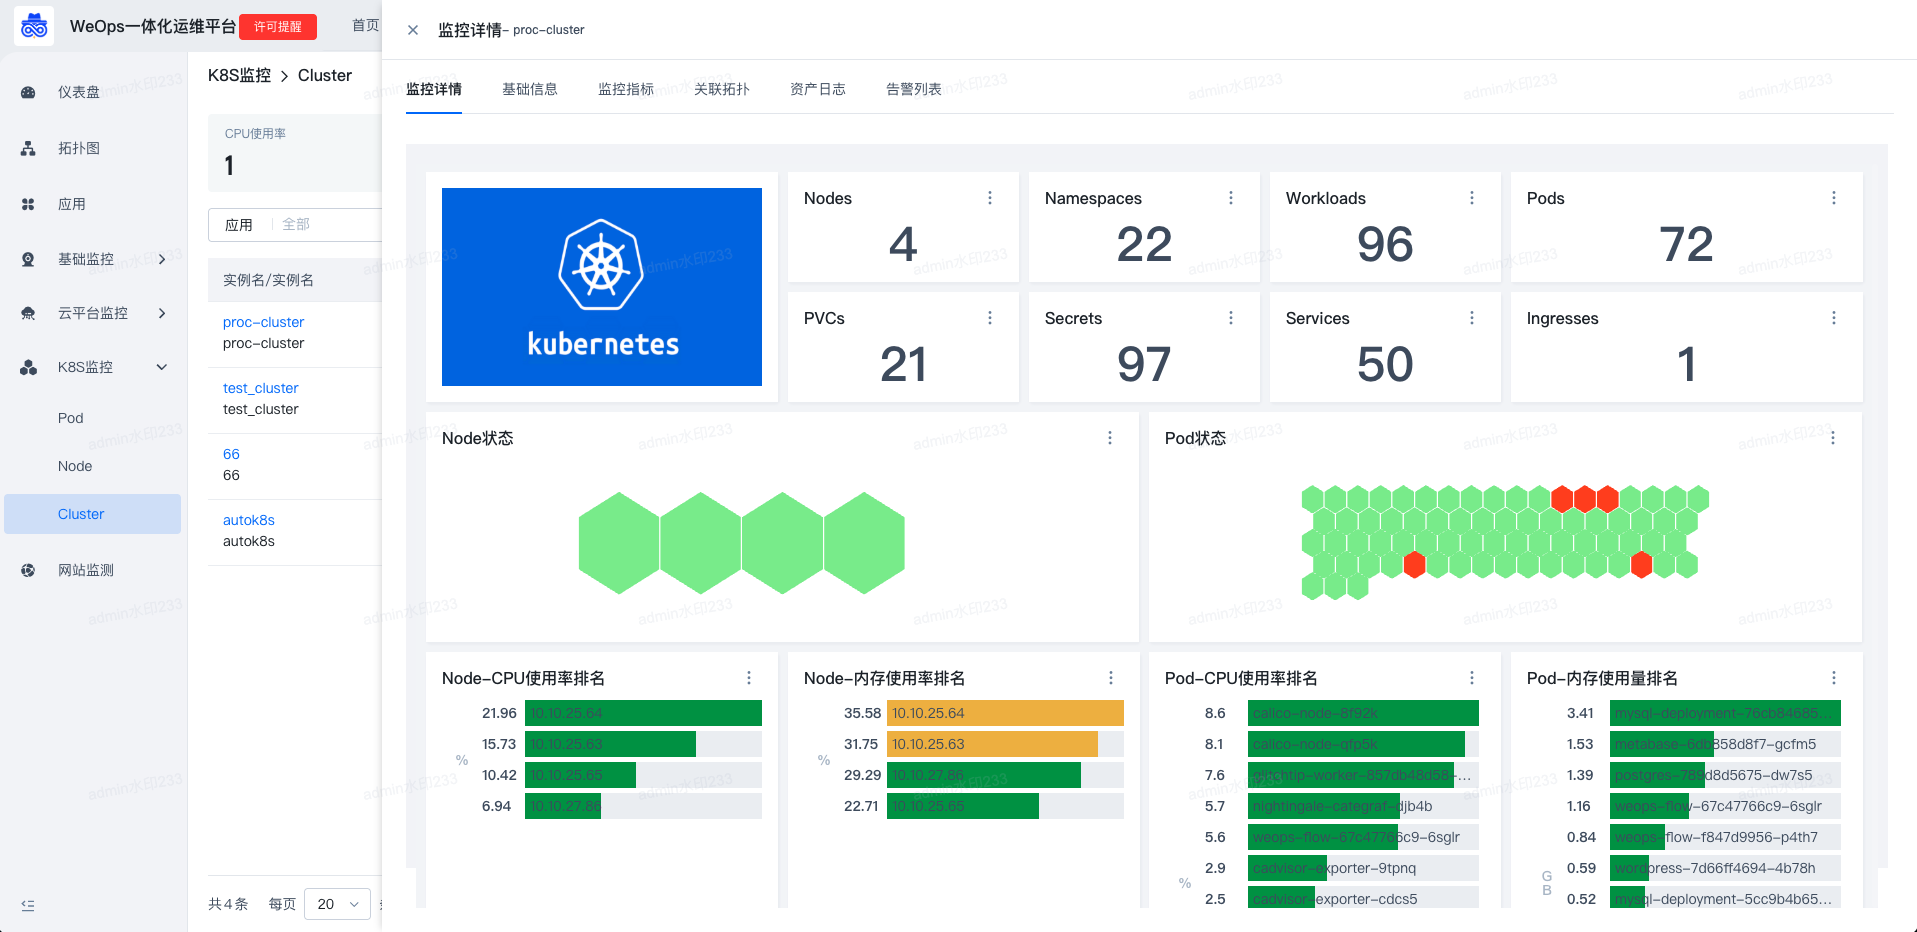This screenshot has width=1917, height=932.
Task: Close the monitoring details drawer
Action: point(413,30)
